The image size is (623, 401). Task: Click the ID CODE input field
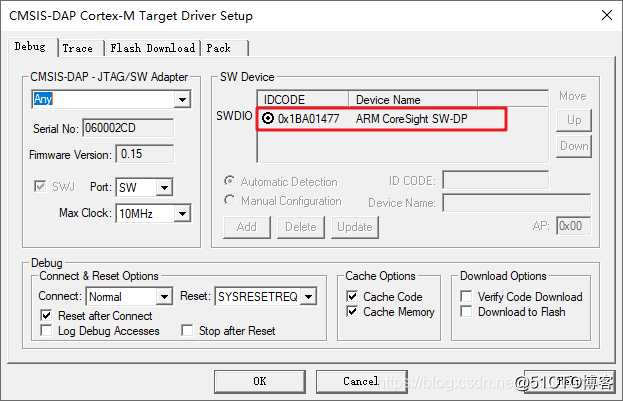[x=495, y=180]
